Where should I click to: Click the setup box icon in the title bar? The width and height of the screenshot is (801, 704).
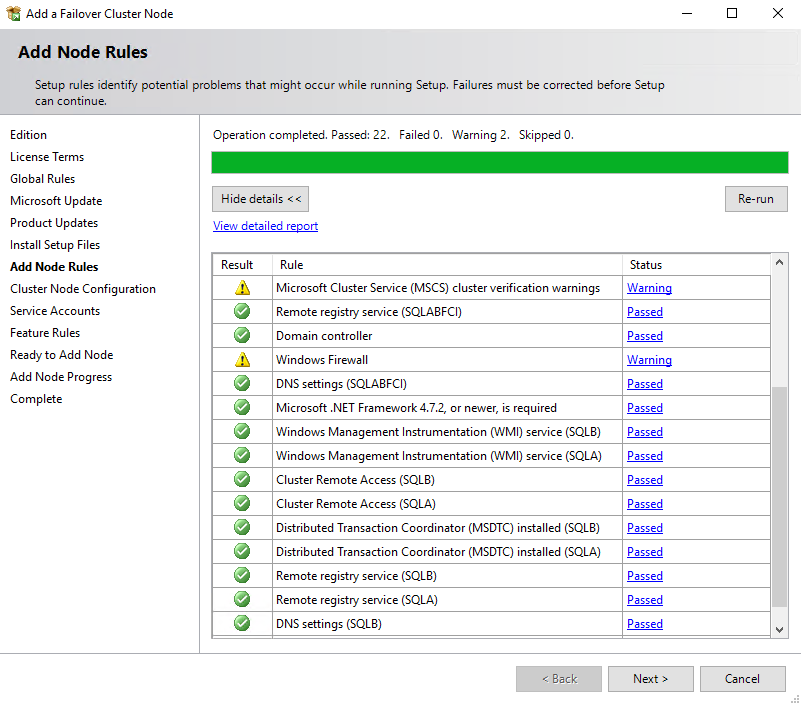click(x=13, y=13)
